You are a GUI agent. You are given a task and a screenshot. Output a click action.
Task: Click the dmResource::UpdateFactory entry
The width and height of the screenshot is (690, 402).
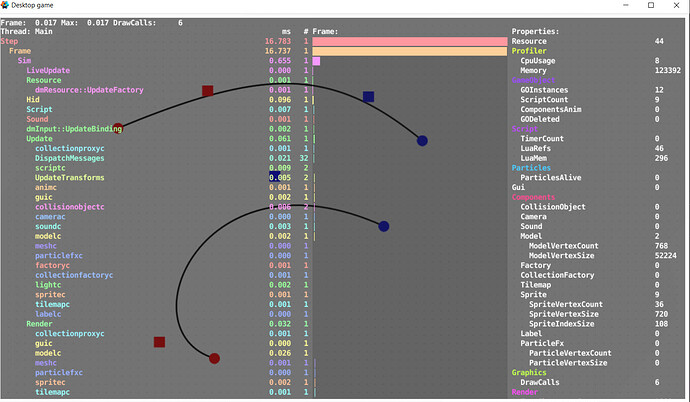(x=89, y=90)
